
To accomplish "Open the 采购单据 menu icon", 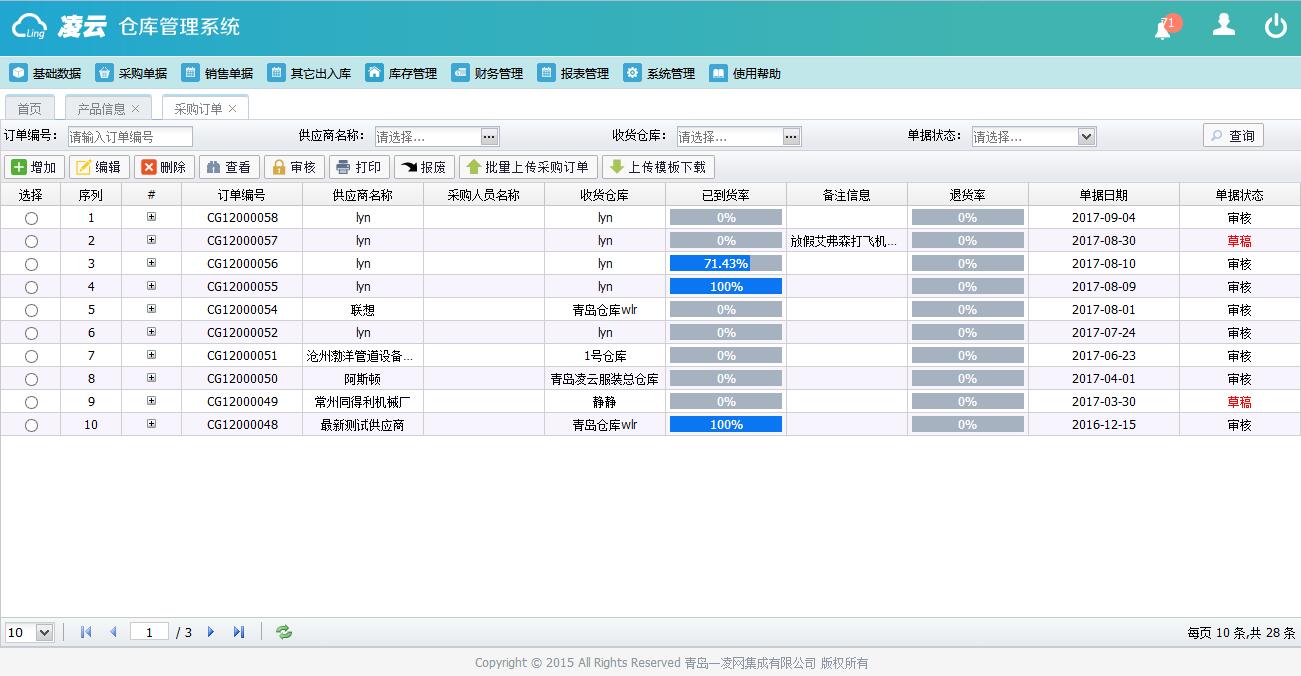I will (x=104, y=72).
